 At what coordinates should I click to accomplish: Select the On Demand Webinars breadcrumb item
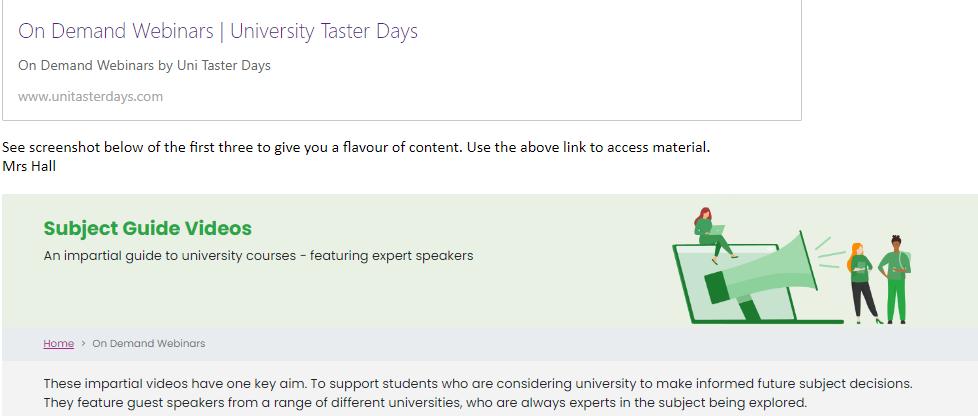[149, 344]
